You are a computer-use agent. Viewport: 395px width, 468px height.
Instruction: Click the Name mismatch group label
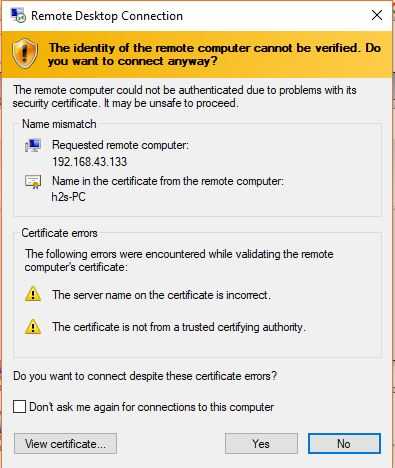59,124
